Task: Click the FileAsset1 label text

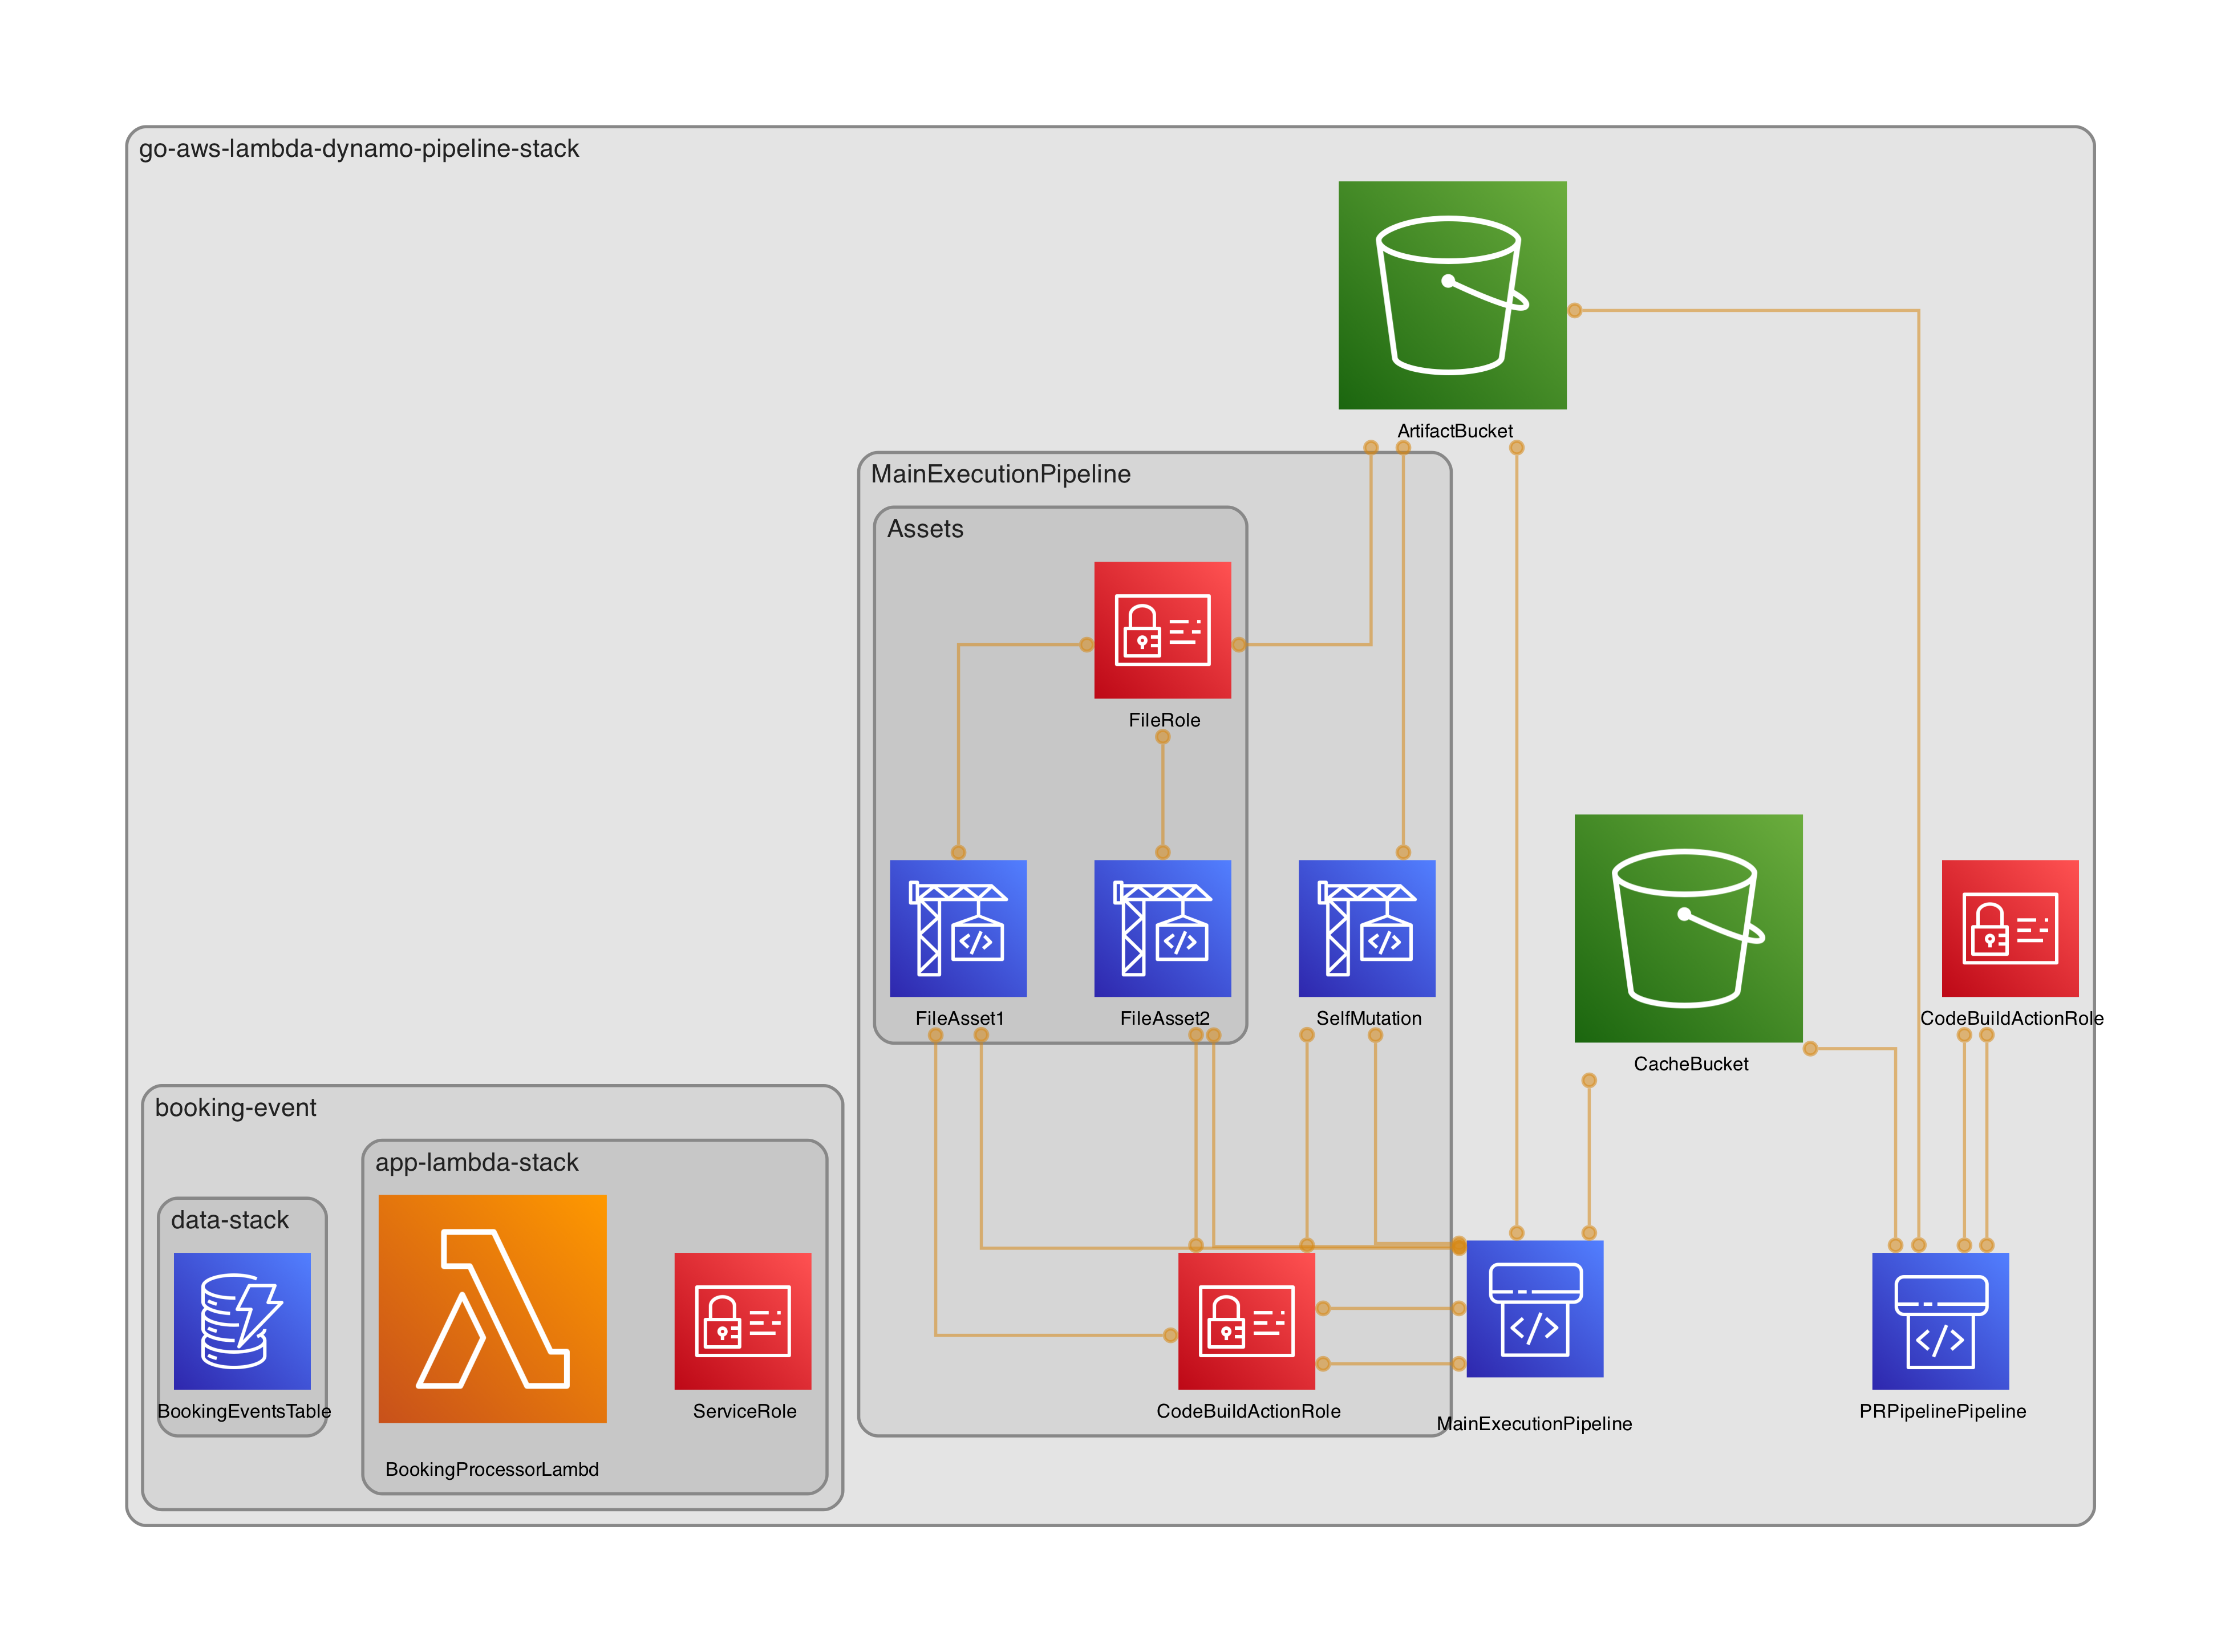Action: click(959, 1018)
